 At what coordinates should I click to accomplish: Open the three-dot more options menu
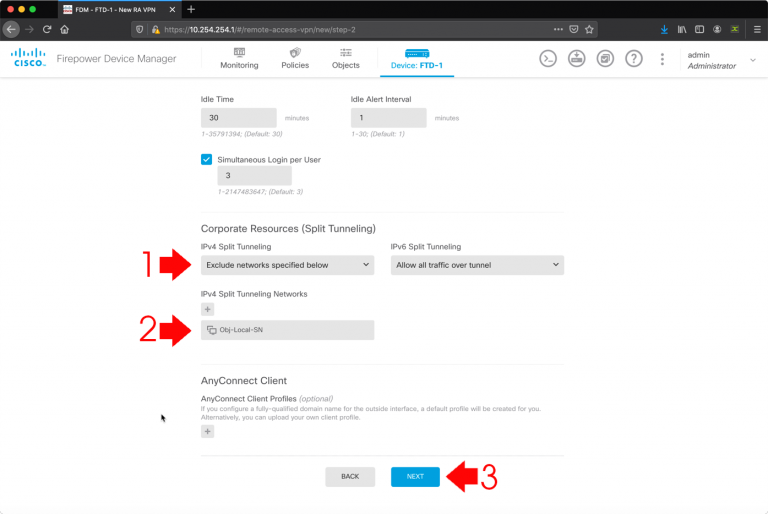tap(662, 59)
